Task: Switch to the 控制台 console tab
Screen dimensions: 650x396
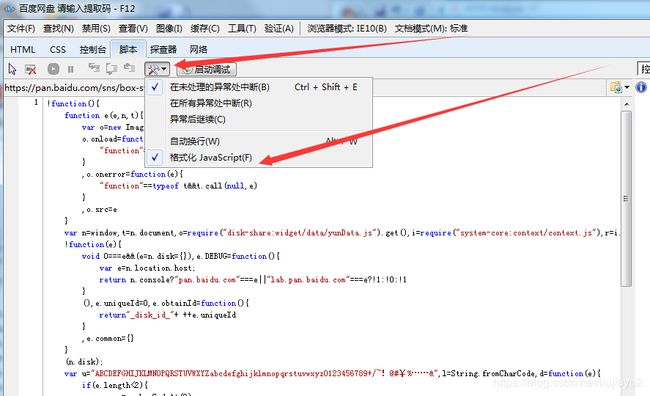Action: [93, 50]
